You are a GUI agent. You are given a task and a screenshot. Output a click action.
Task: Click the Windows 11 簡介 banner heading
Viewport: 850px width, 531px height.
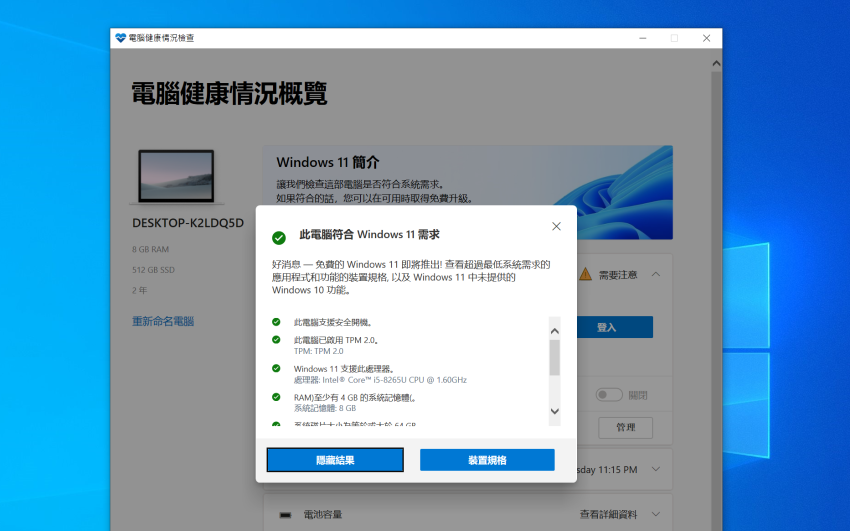[x=327, y=162]
